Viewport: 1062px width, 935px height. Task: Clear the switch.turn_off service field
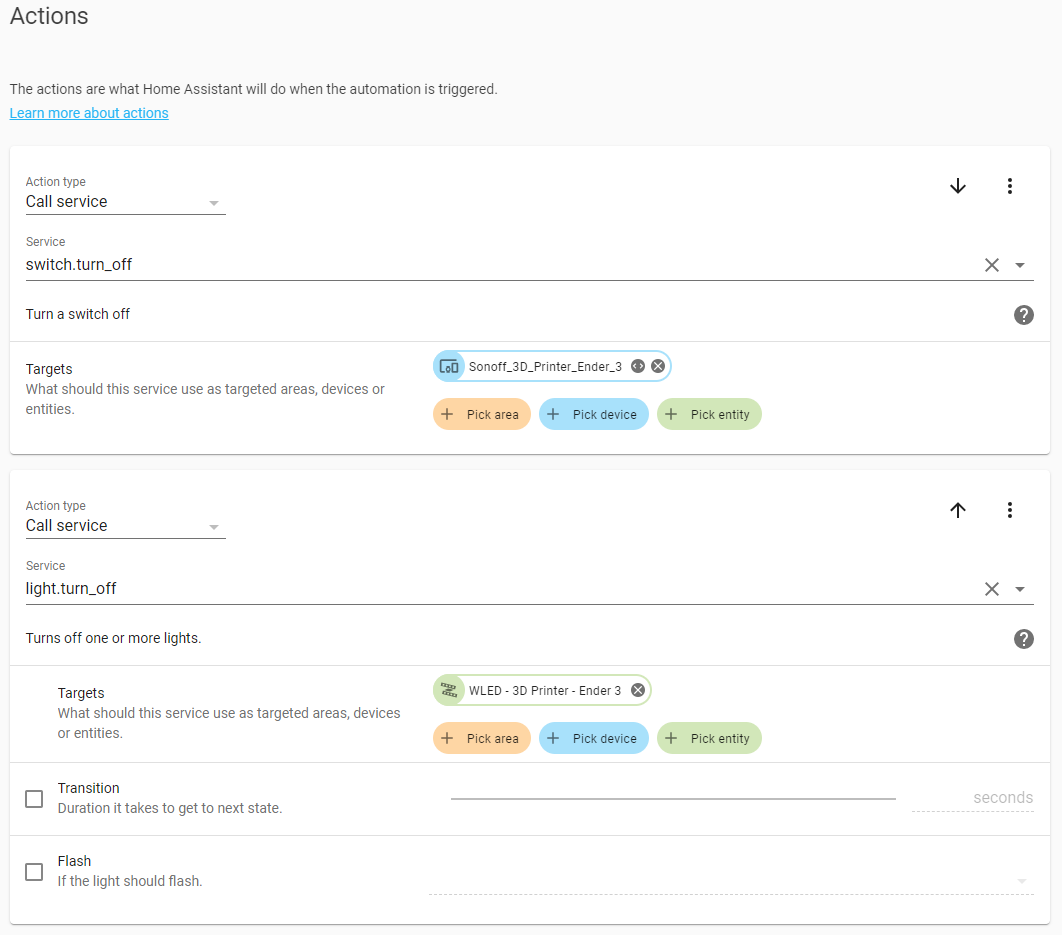pyautogui.click(x=992, y=265)
